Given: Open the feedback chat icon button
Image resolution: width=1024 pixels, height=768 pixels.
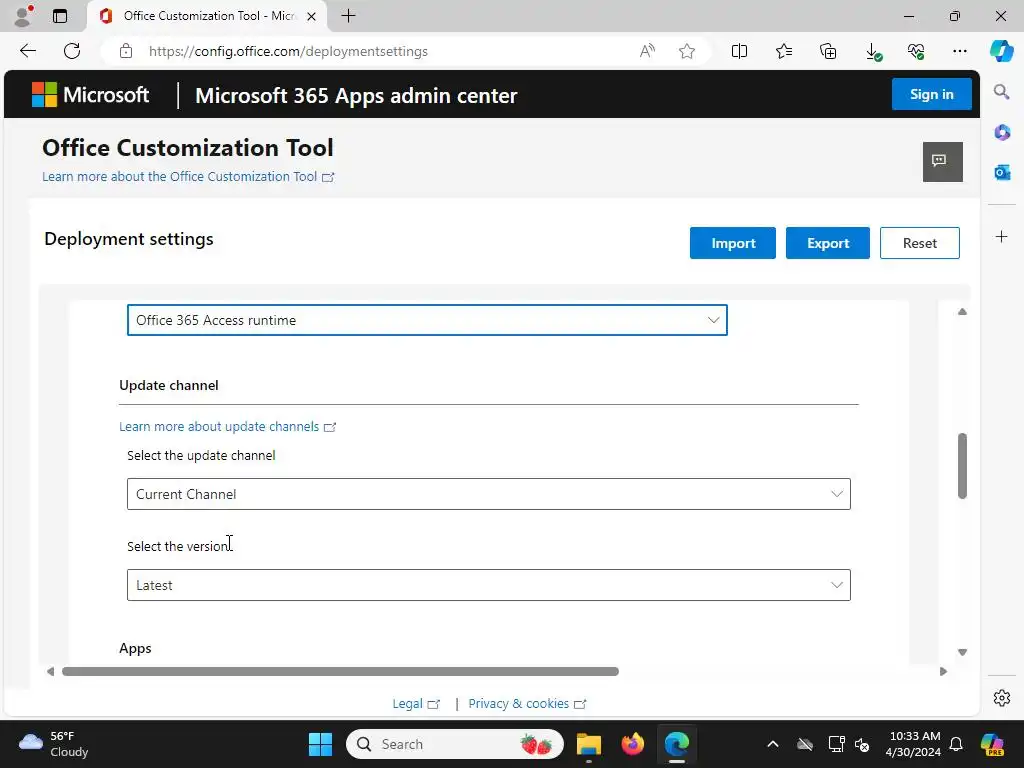Looking at the screenshot, I should pyautogui.click(x=942, y=161).
